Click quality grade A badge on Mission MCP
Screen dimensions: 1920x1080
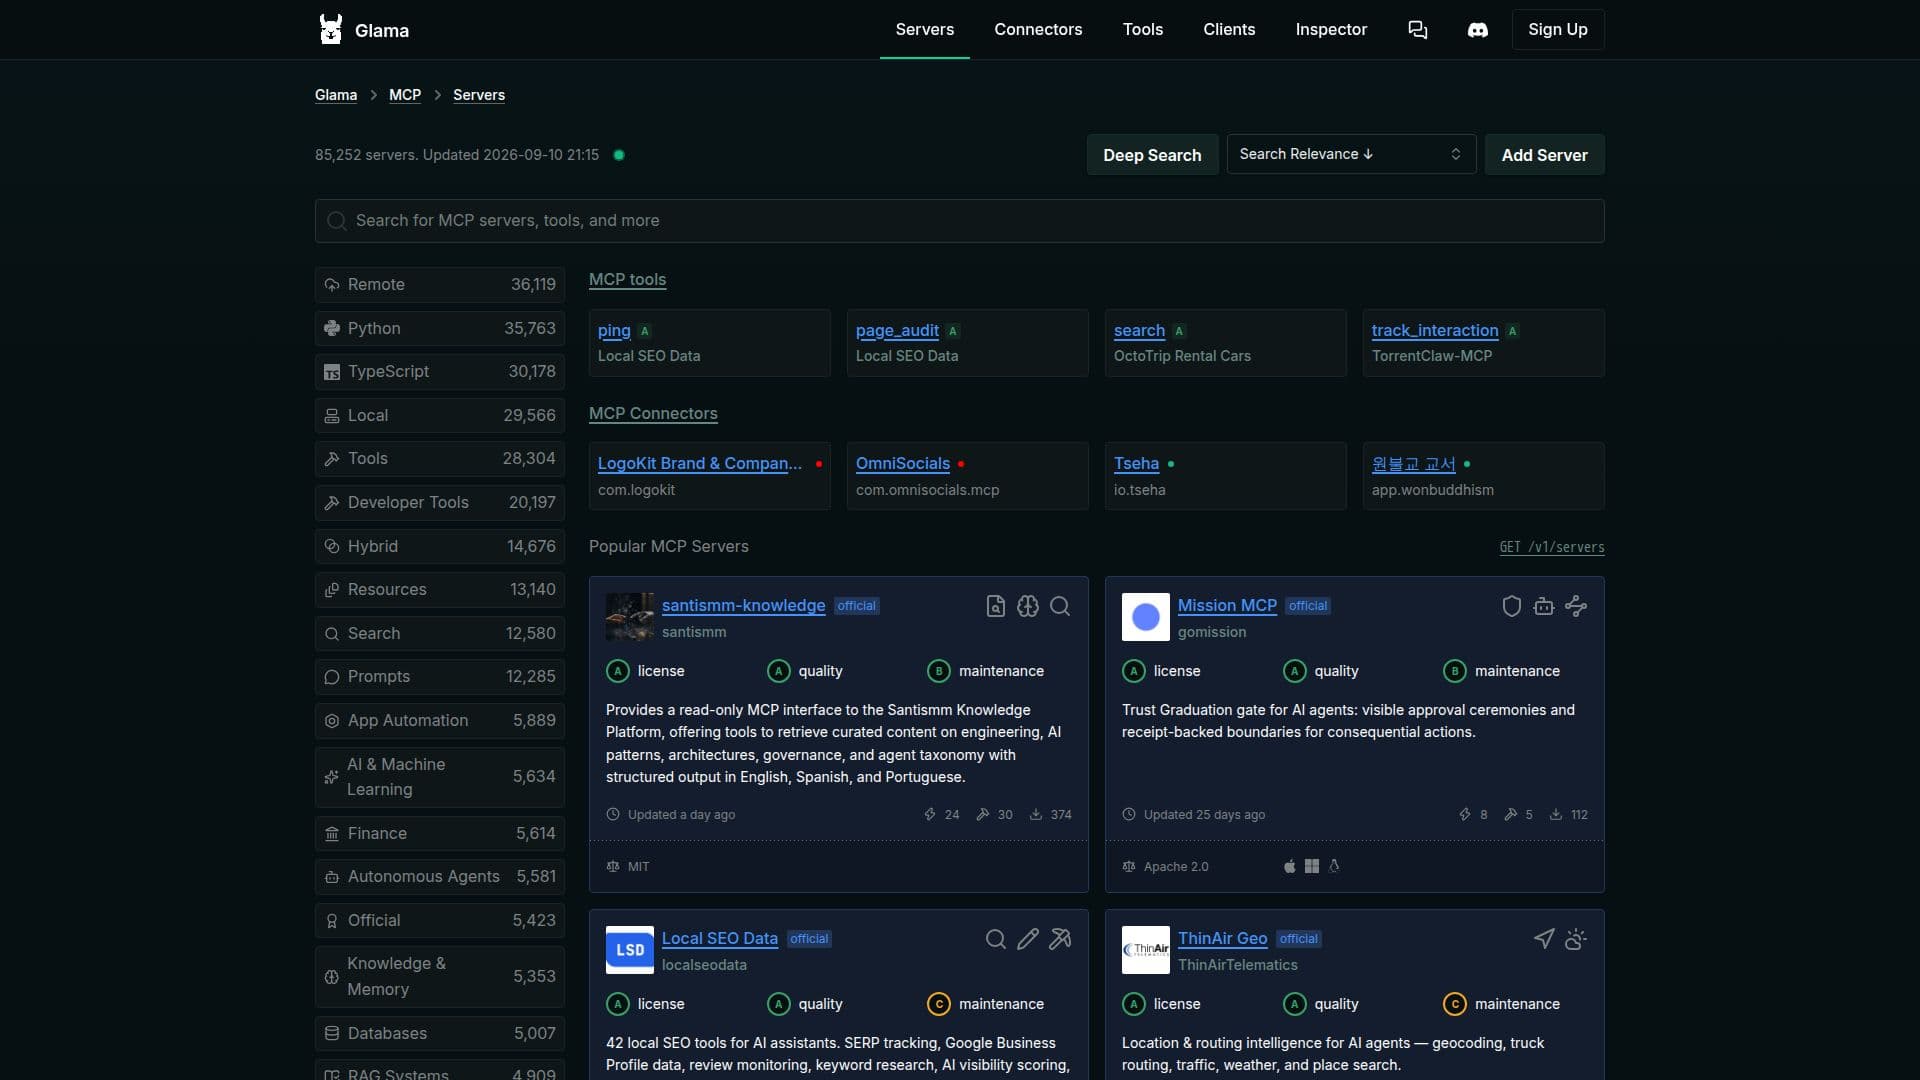1294,671
